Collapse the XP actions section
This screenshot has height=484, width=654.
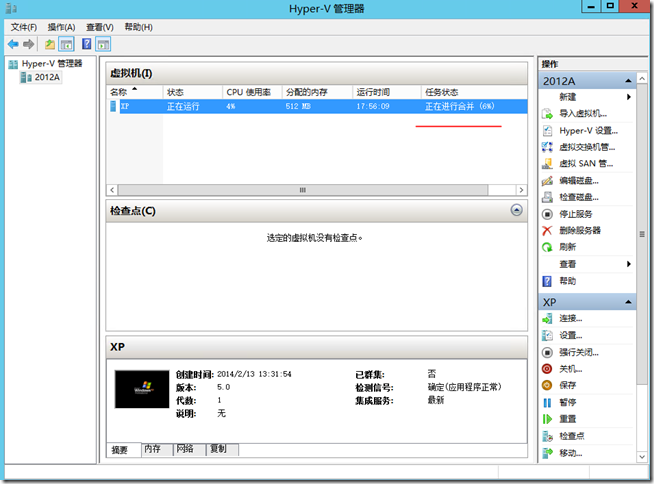click(x=628, y=302)
